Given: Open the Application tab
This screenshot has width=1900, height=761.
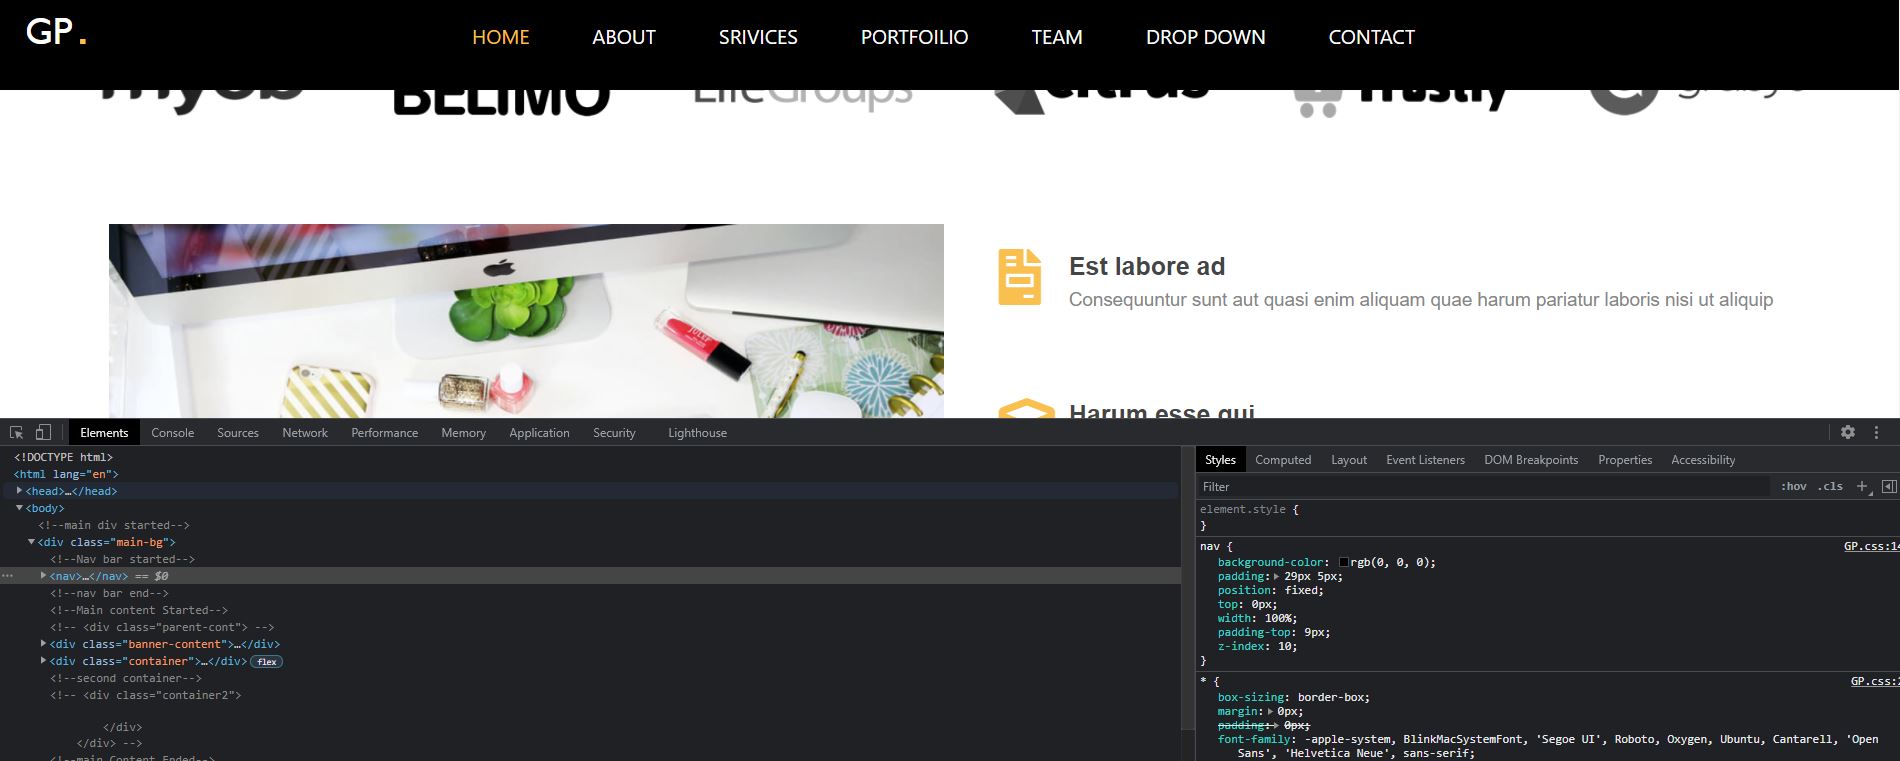Looking at the screenshot, I should click(x=539, y=433).
